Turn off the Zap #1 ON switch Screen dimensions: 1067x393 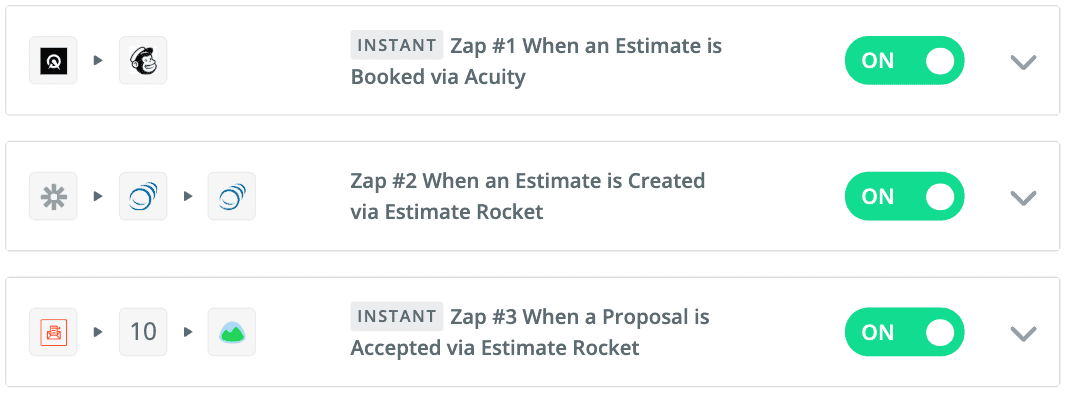click(x=904, y=61)
